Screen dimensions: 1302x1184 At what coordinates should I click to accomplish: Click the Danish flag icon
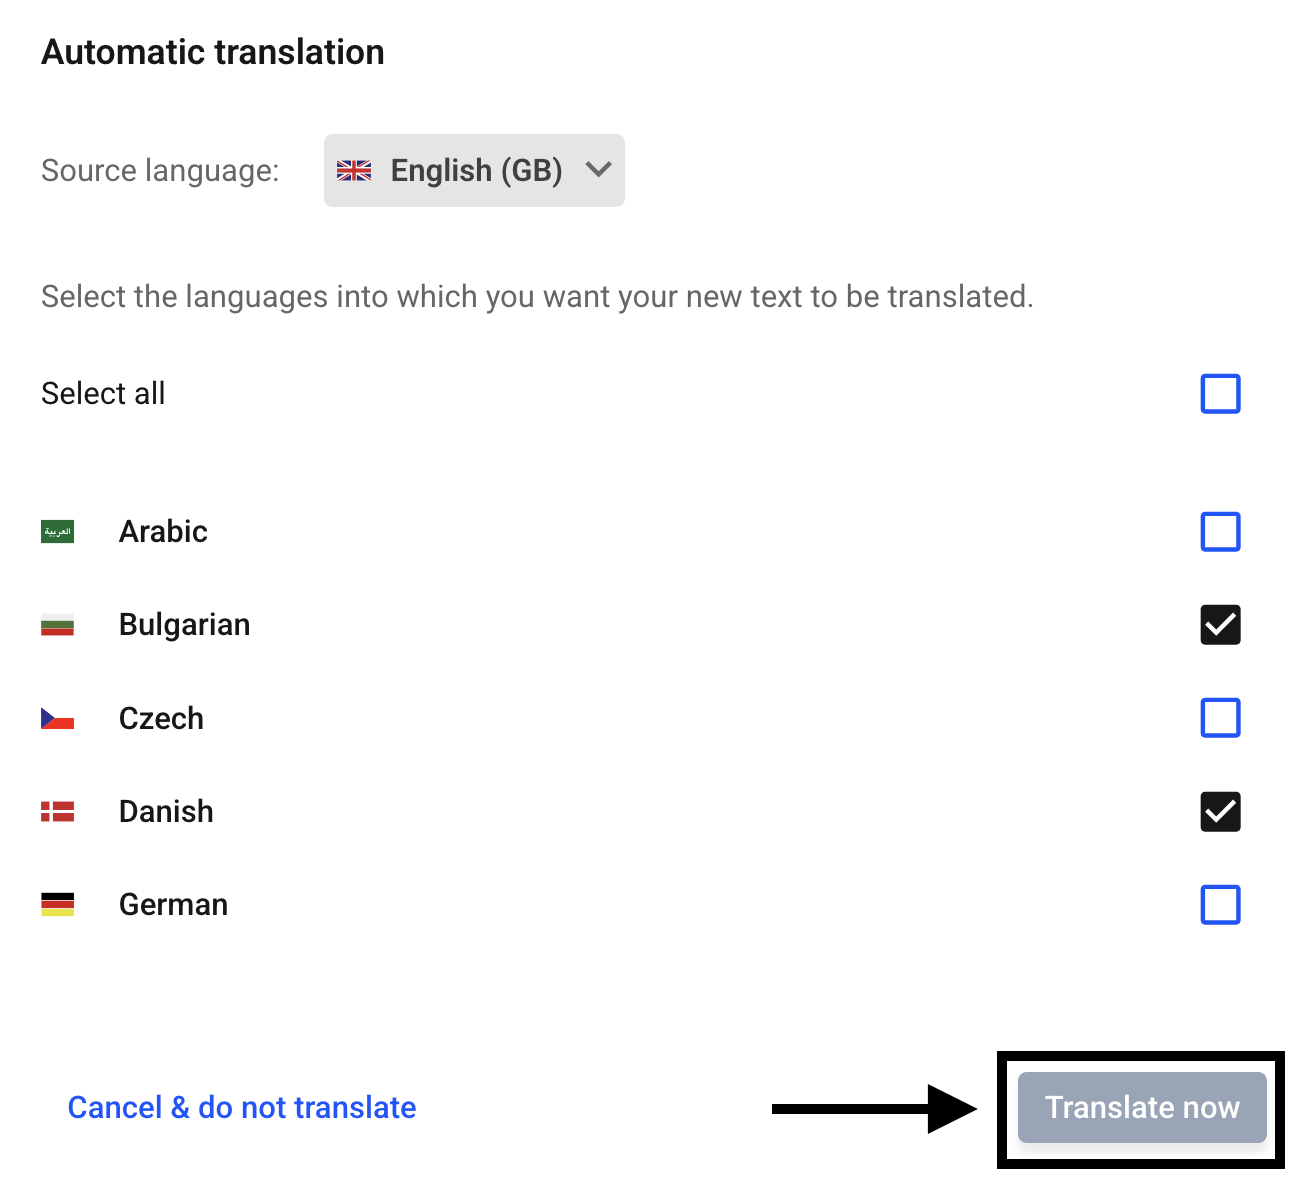[x=57, y=811]
